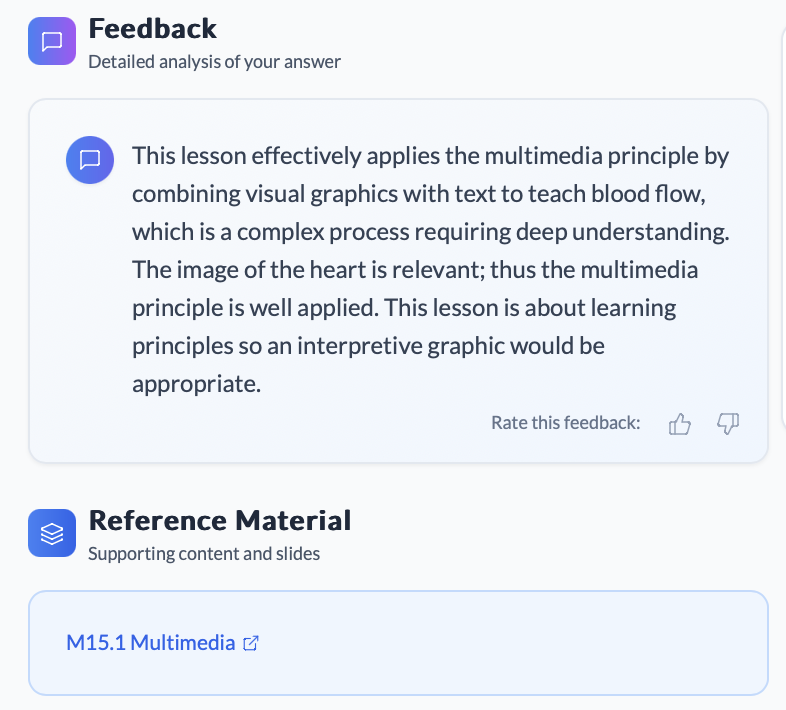Click the sentence starting 'This lesson effectively applies'
The image size is (786, 710).
[430, 157]
